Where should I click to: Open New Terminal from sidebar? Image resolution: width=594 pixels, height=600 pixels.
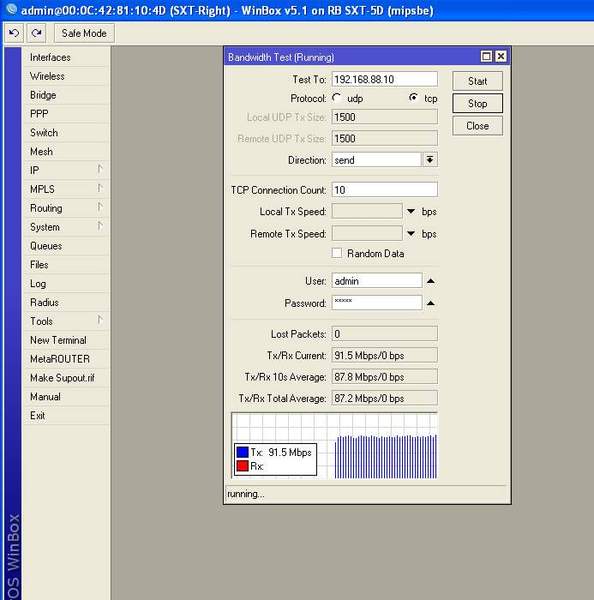click(x=67, y=340)
